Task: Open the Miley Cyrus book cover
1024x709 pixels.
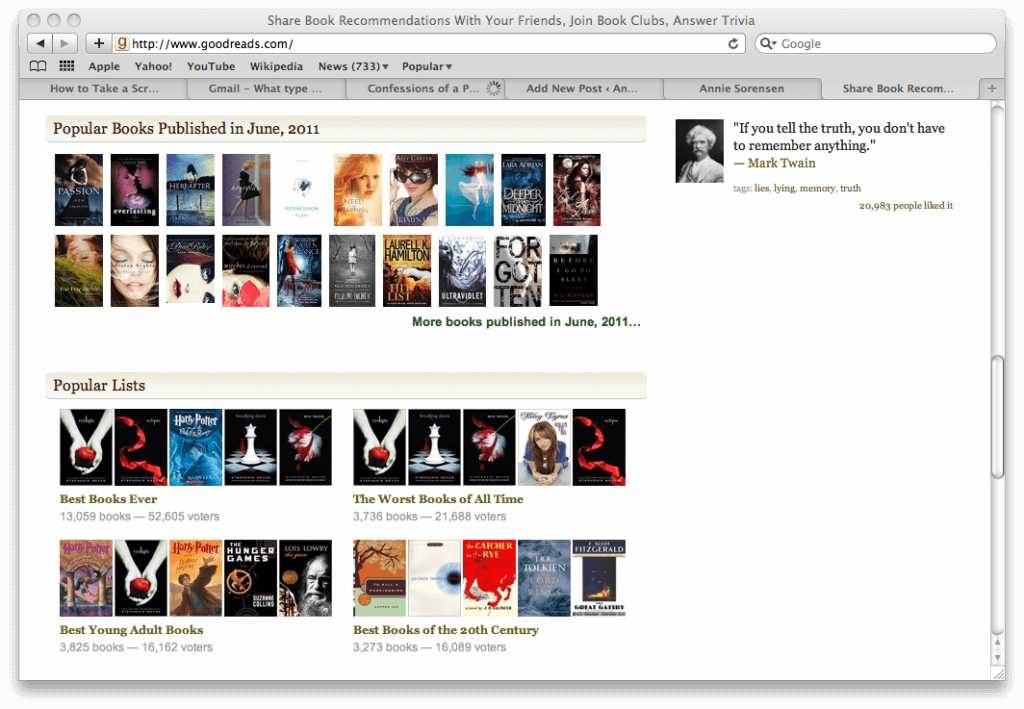Action: pos(544,447)
